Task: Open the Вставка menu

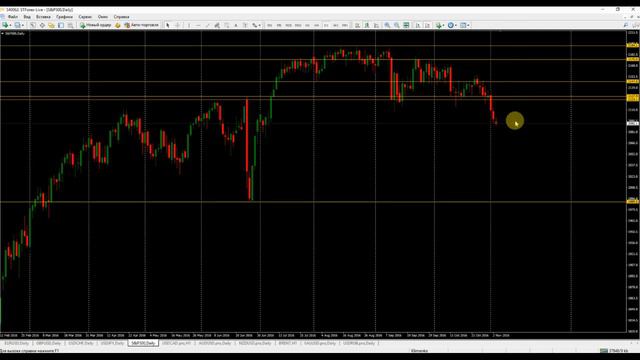Action: point(43,17)
